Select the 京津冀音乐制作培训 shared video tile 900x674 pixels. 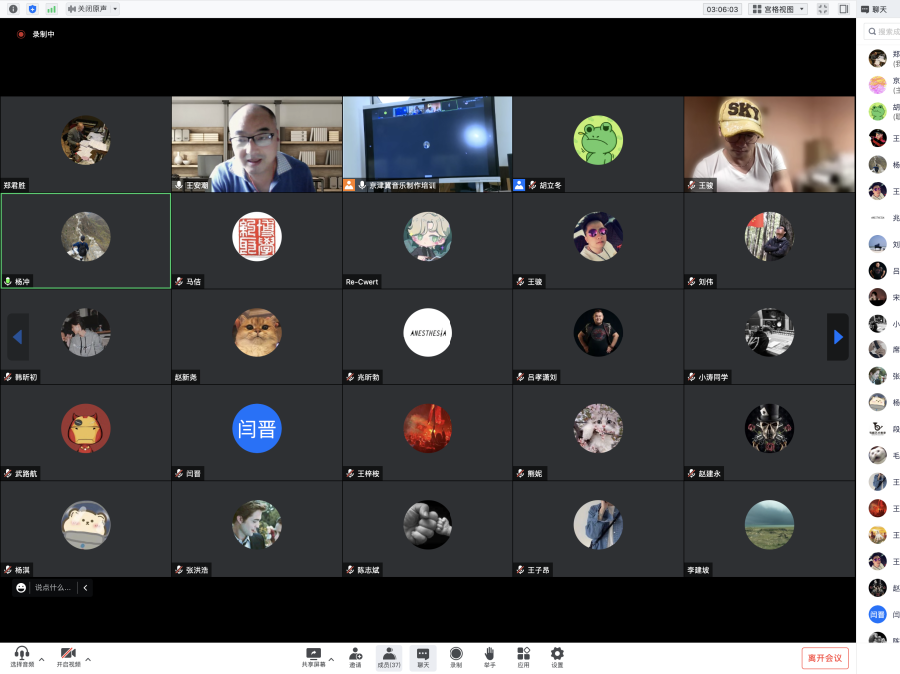click(x=428, y=144)
